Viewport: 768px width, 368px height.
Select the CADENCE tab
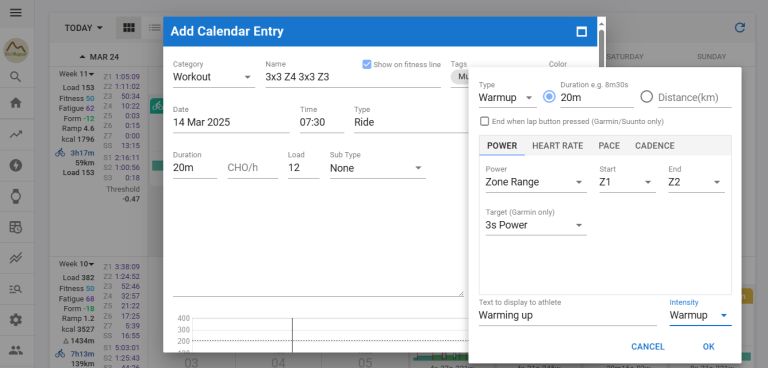click(x=654, y=146)
